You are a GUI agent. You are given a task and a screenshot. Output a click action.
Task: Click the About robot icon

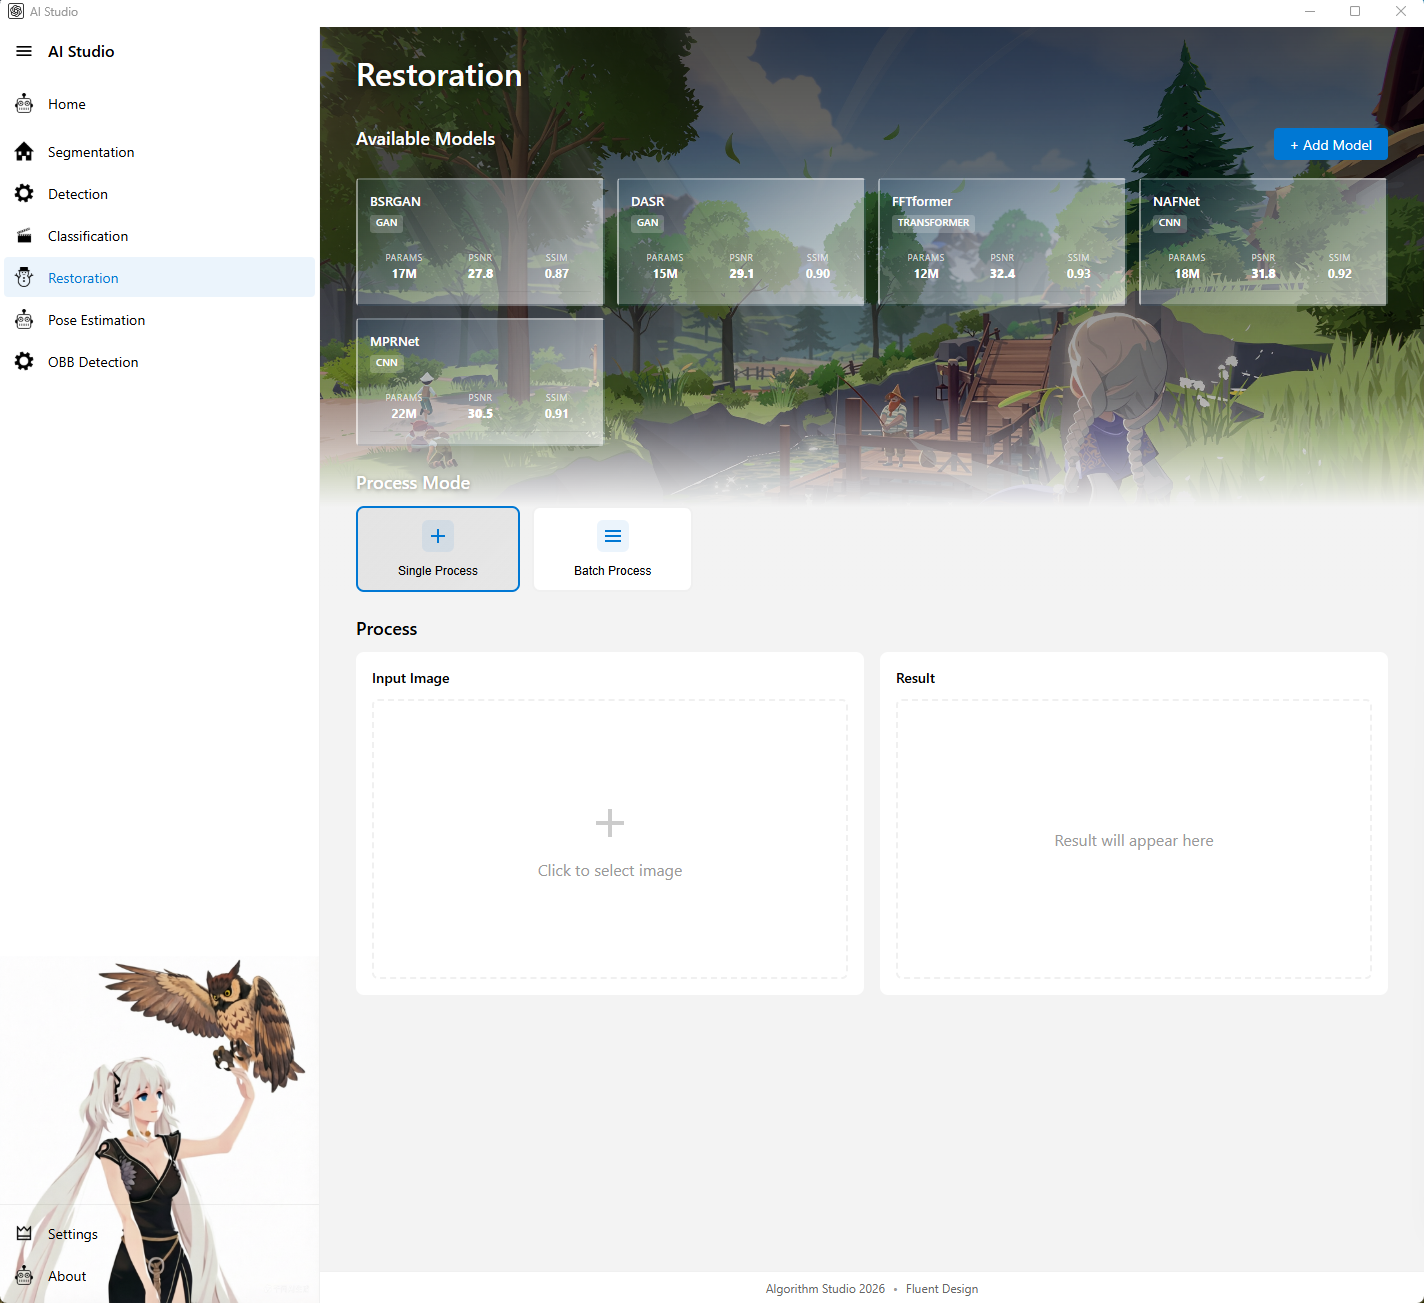24,1276
